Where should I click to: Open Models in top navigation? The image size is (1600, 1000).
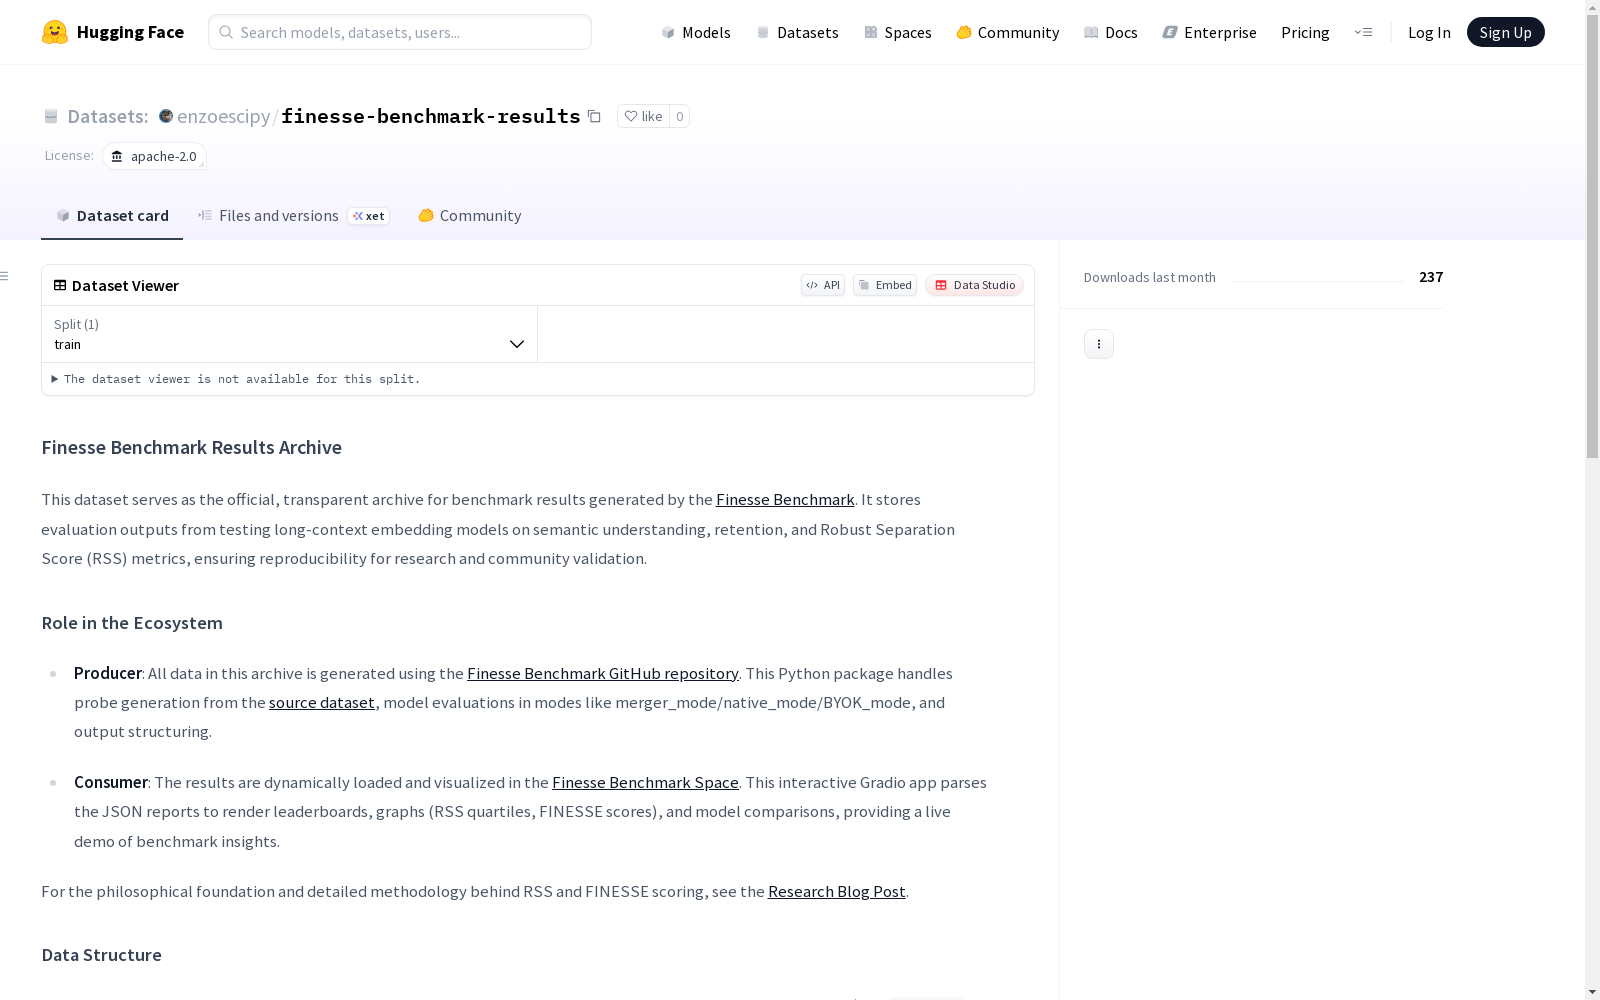pos(696,32)
